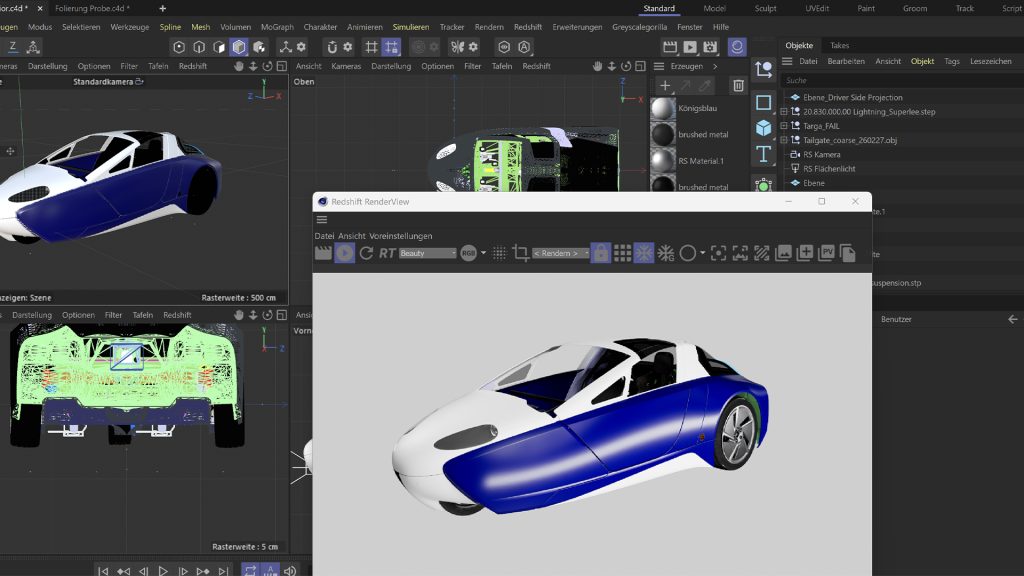Click the add snapshot plus icon in RenderView
1024x576 pixels.
805,253
